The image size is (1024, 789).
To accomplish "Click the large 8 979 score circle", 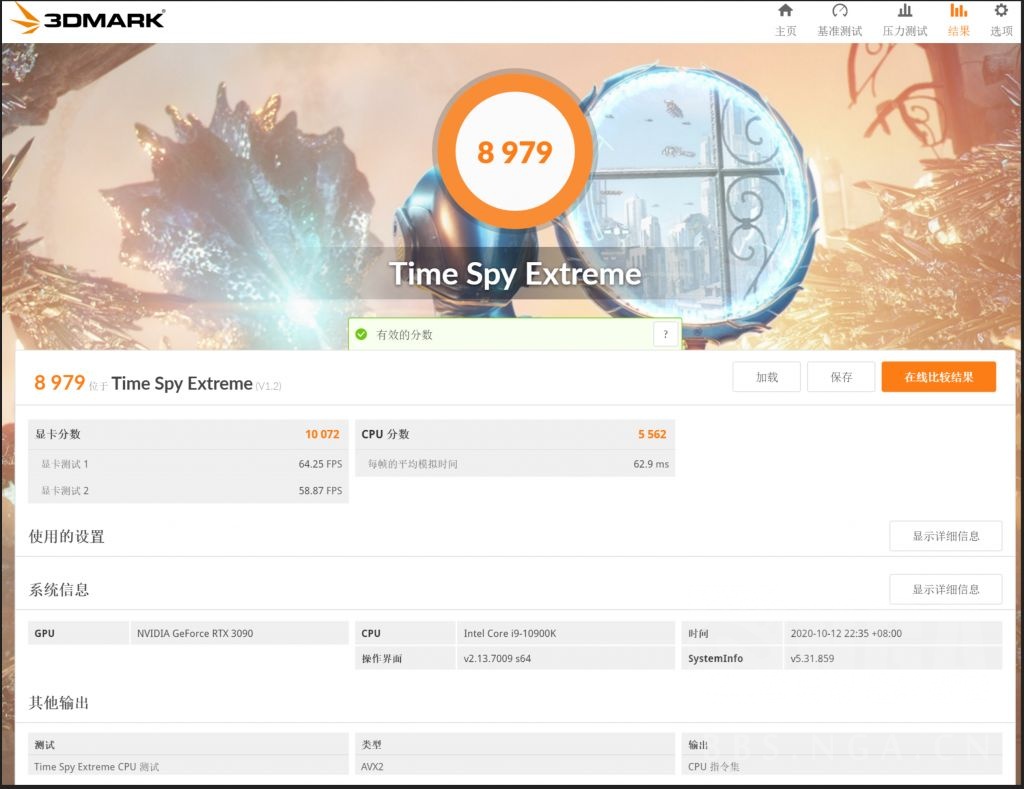I will (x=515, y=152).
